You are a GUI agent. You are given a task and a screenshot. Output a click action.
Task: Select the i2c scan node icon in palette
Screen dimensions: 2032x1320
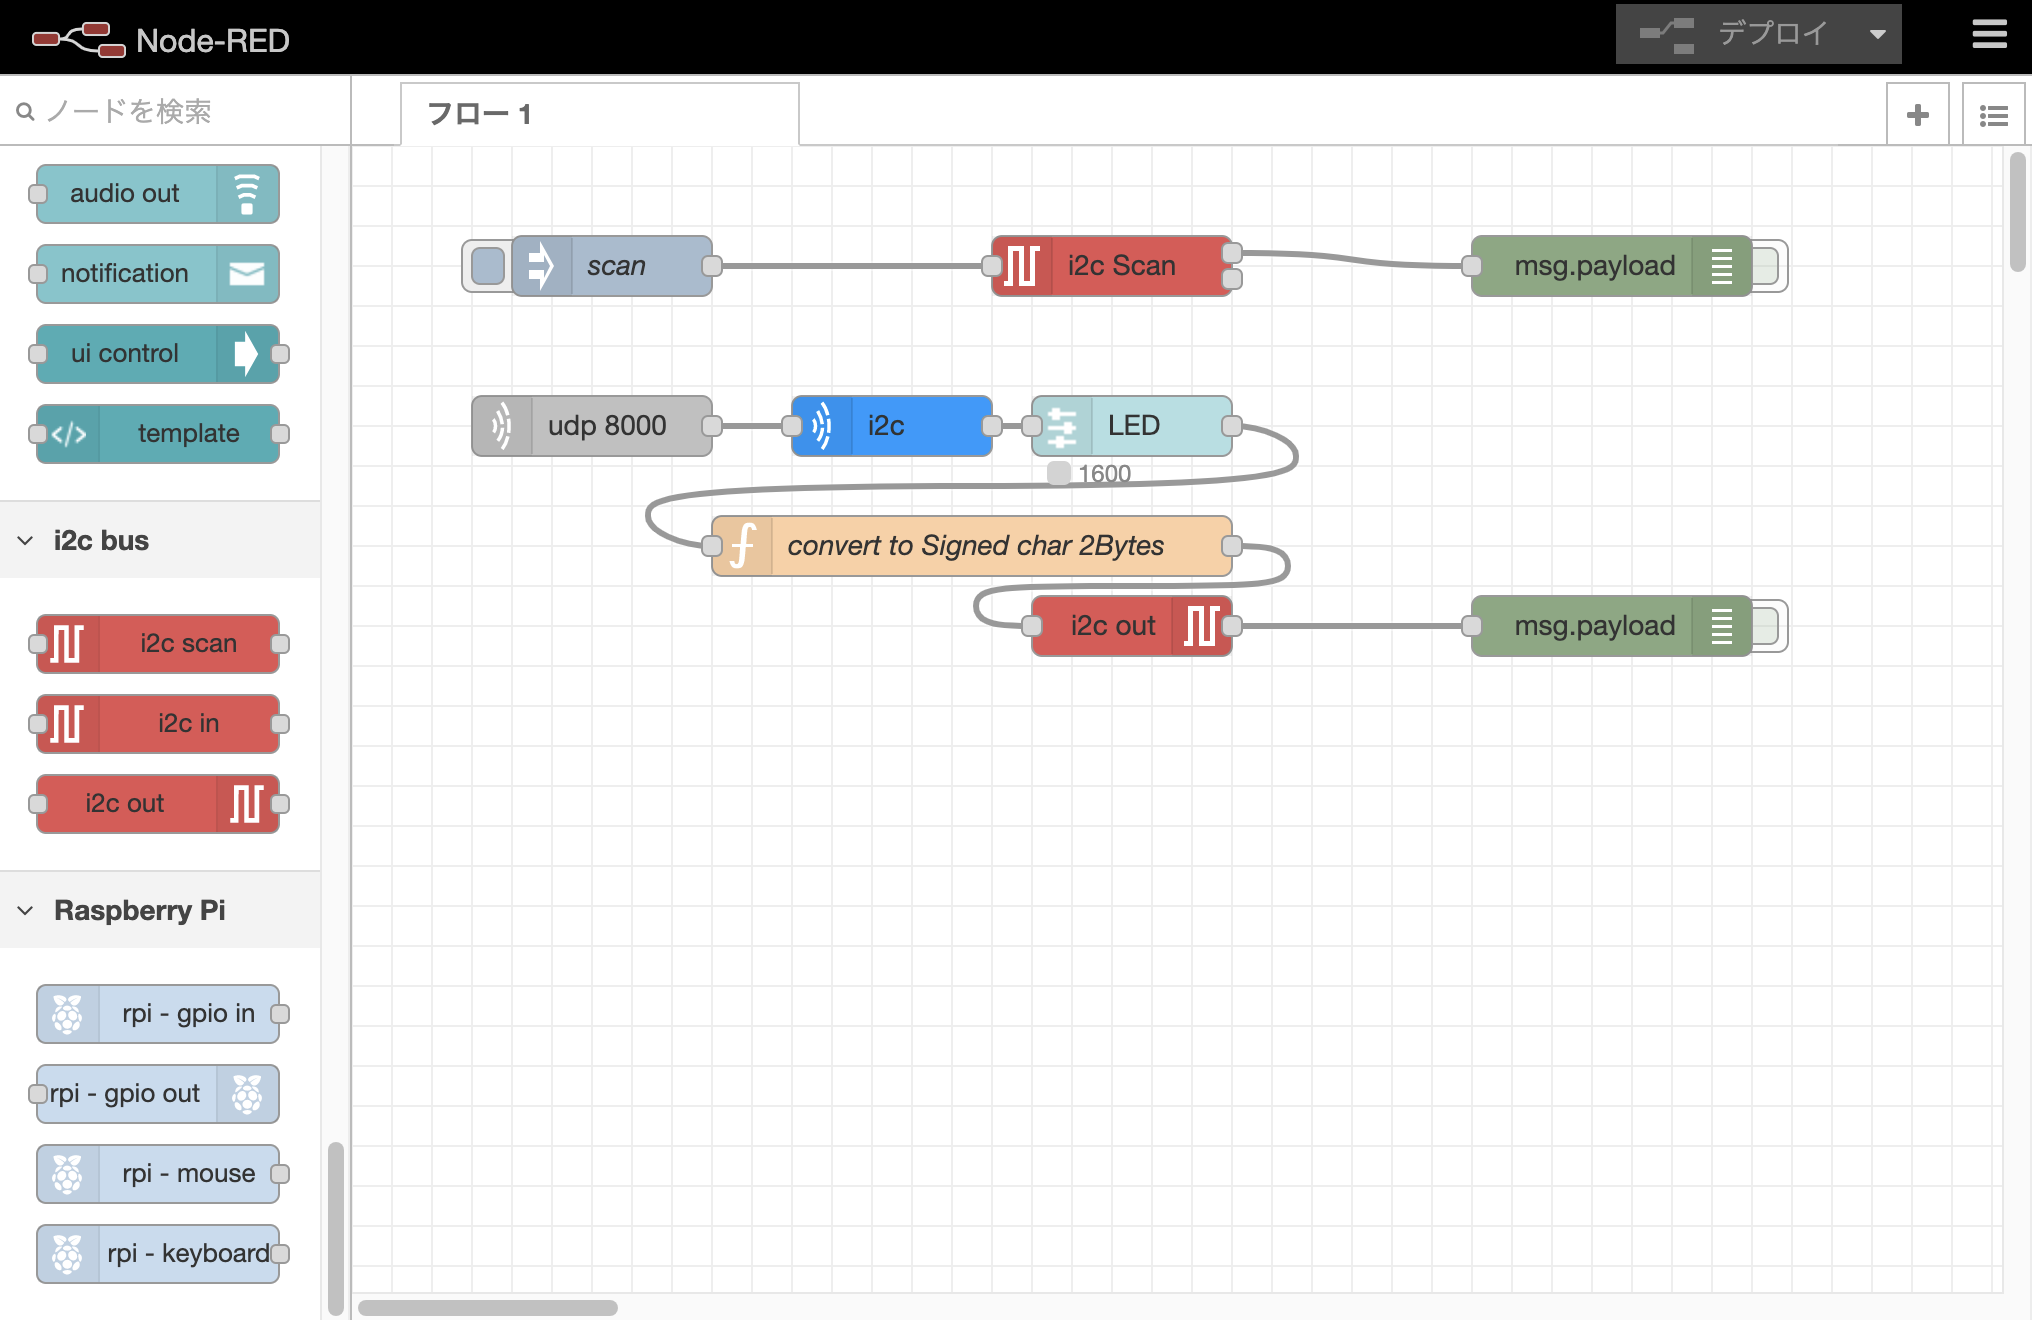[x=66, y=643]
